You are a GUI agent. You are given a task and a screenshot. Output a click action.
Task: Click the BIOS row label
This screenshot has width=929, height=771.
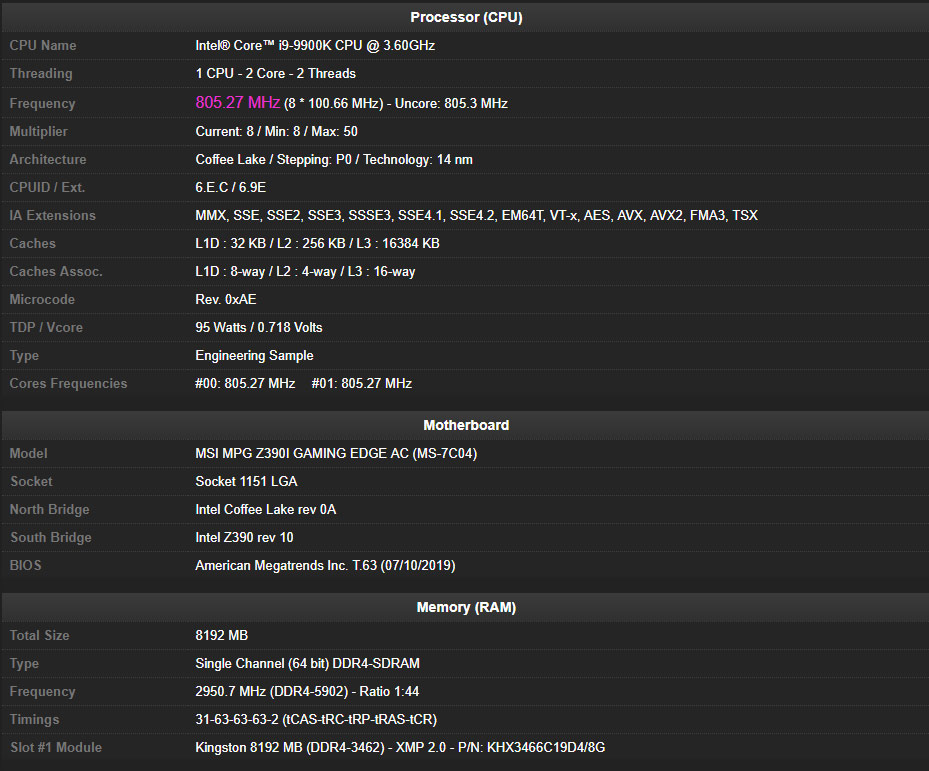(x=25, y=565)
